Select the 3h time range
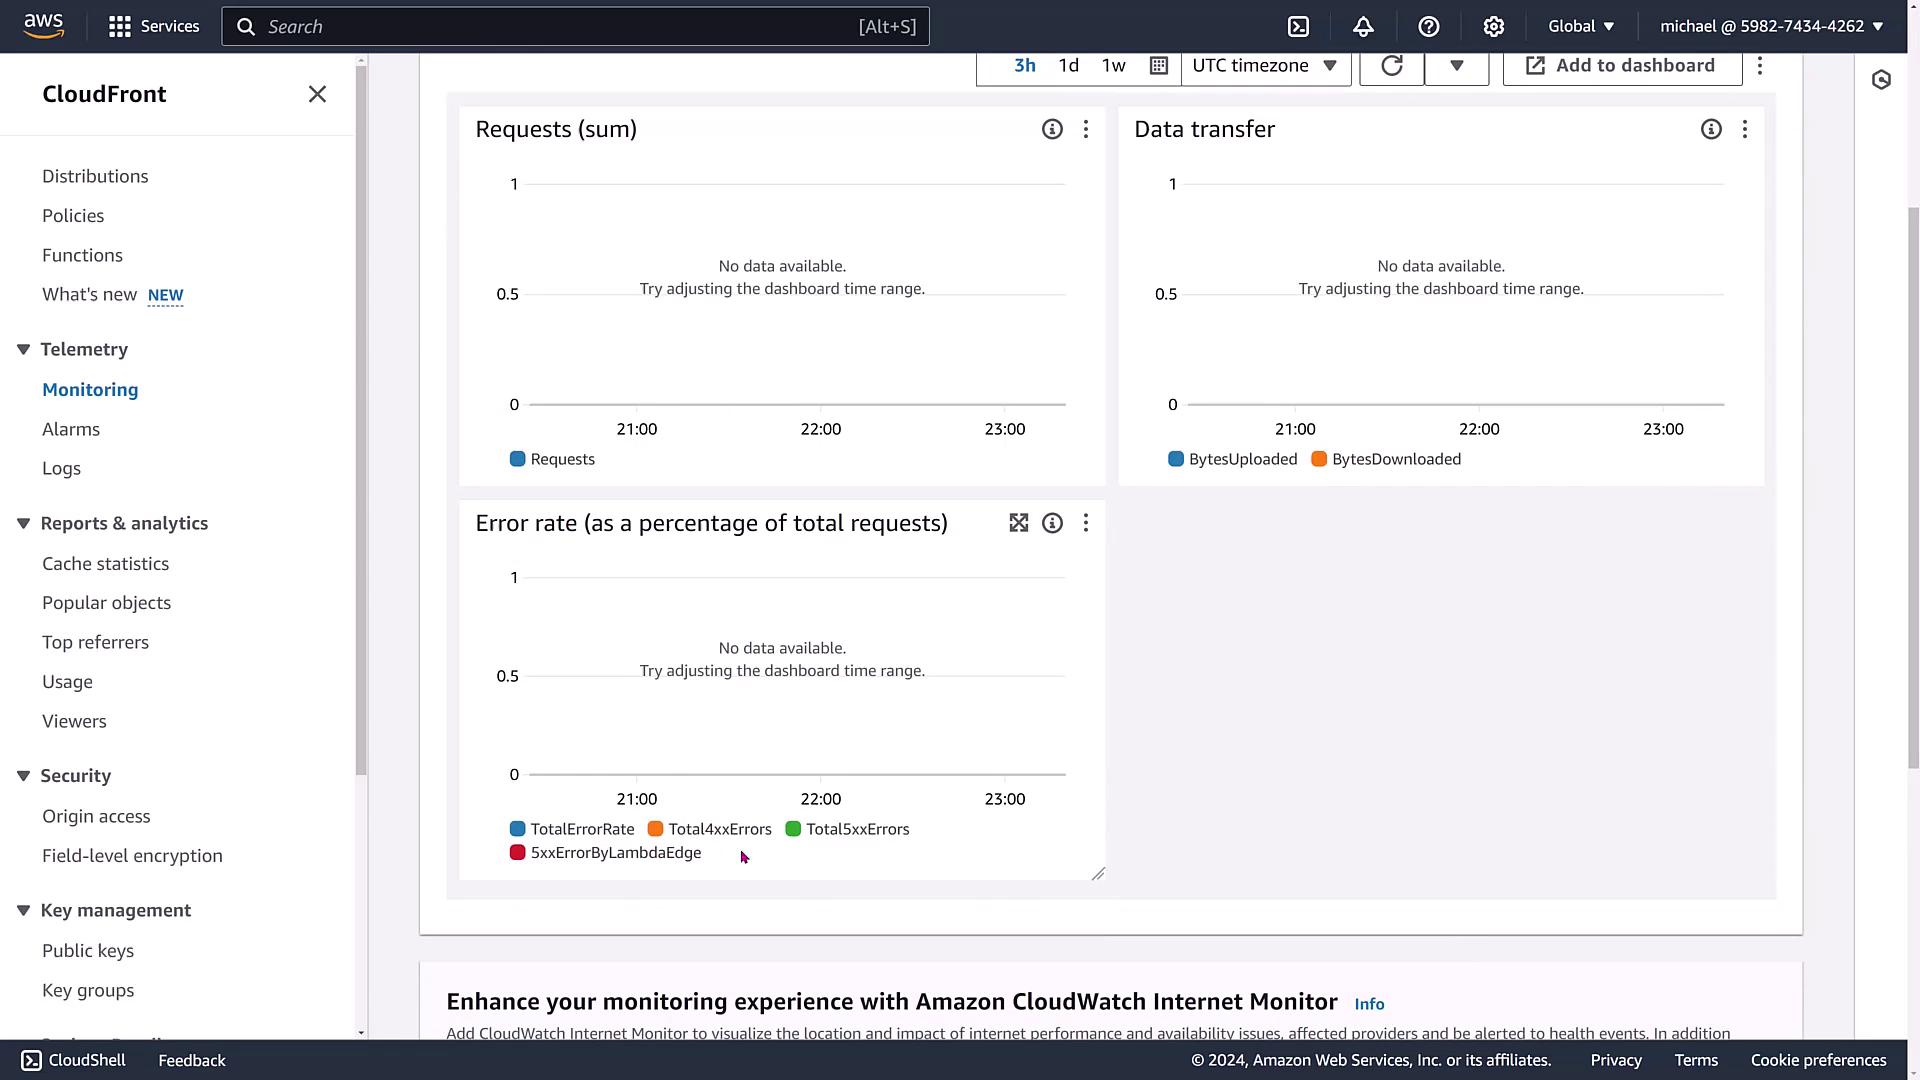The image size is (1920, 1080). click(1025, 65)
